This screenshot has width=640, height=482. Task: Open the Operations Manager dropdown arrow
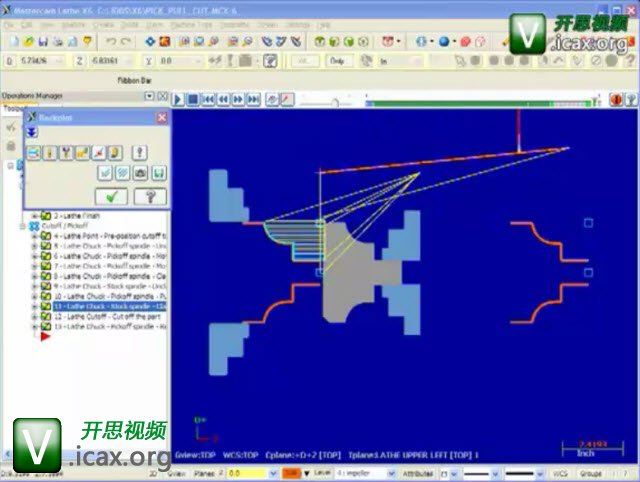click(x=149, y=96)
